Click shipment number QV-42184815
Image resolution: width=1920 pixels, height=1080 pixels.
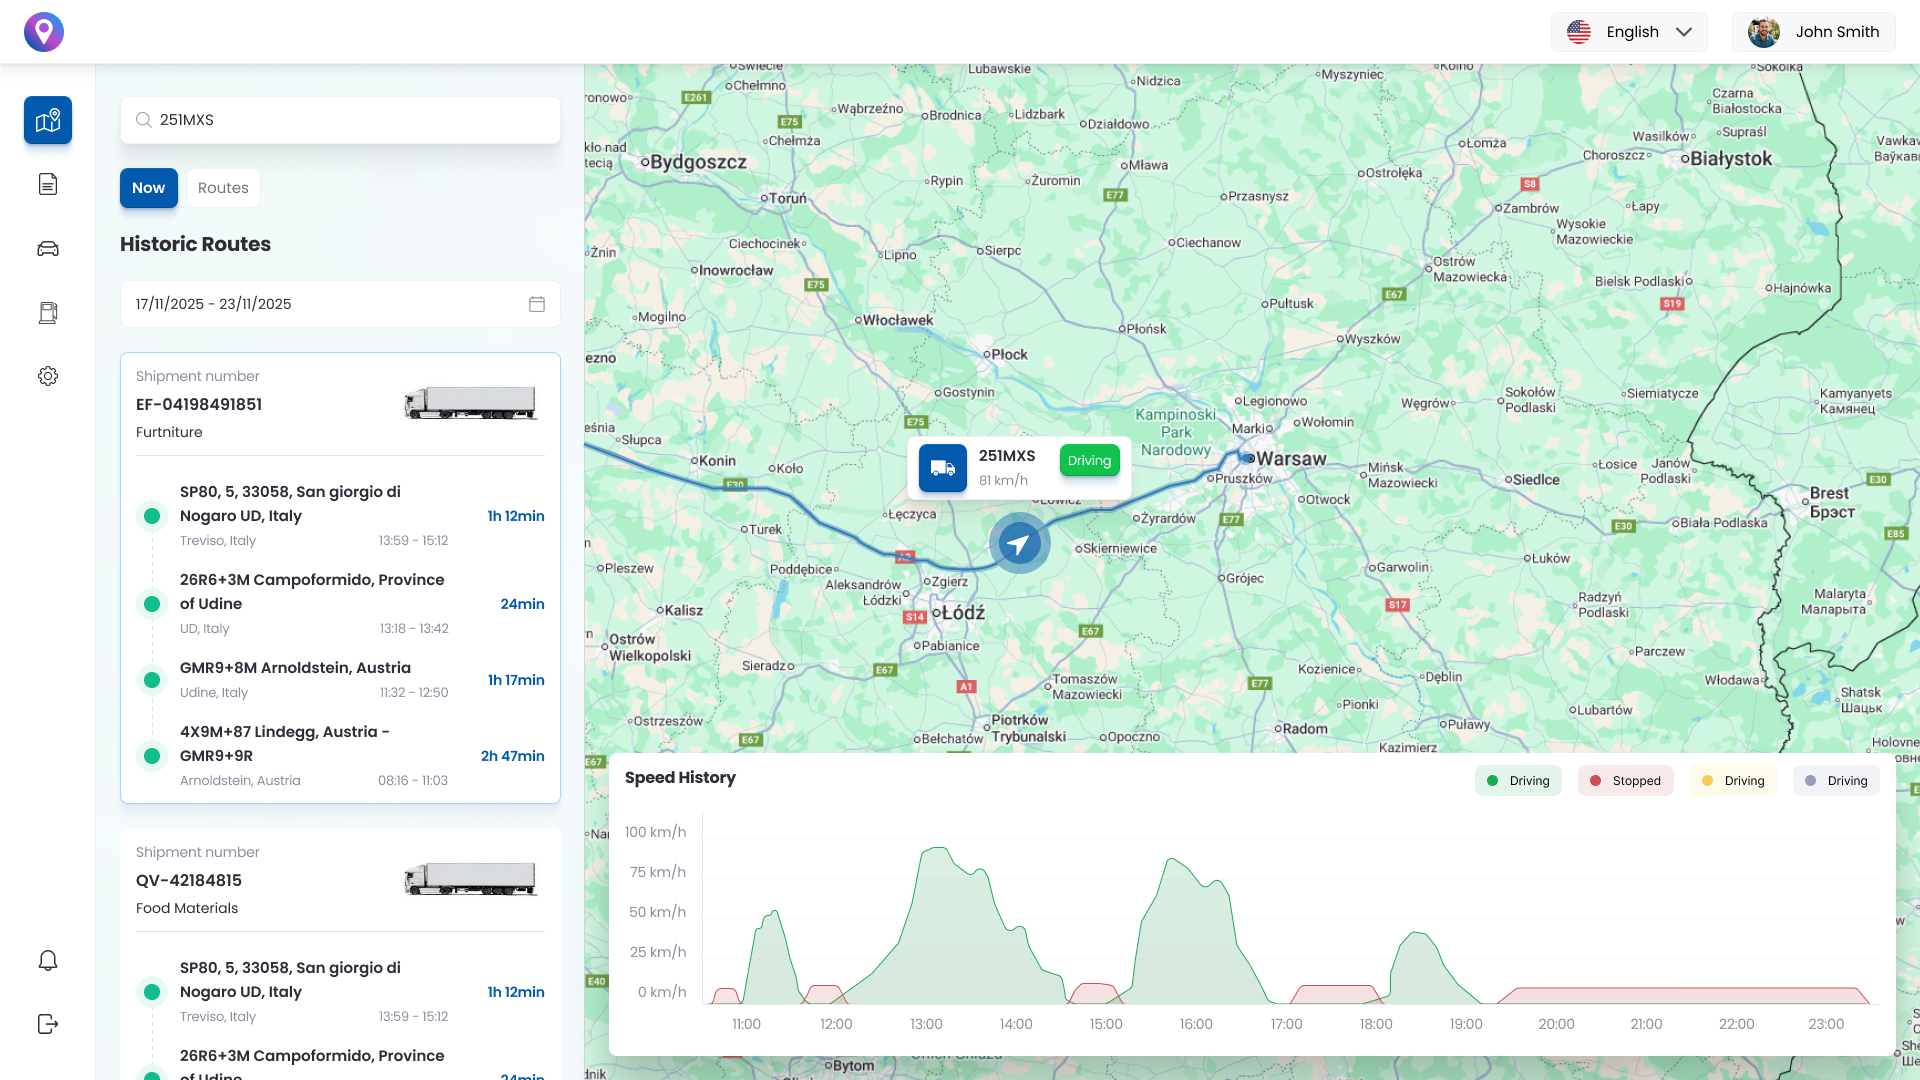pyautogui.click(x=189, y=881)
